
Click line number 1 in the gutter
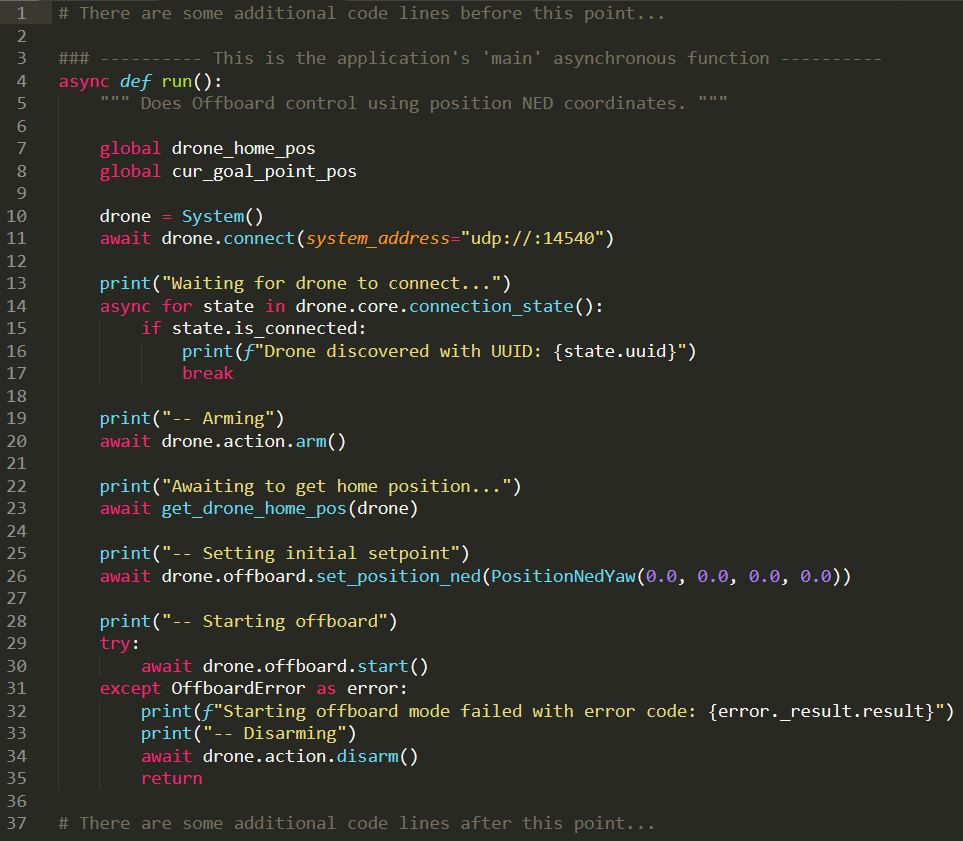pos(21,13)
